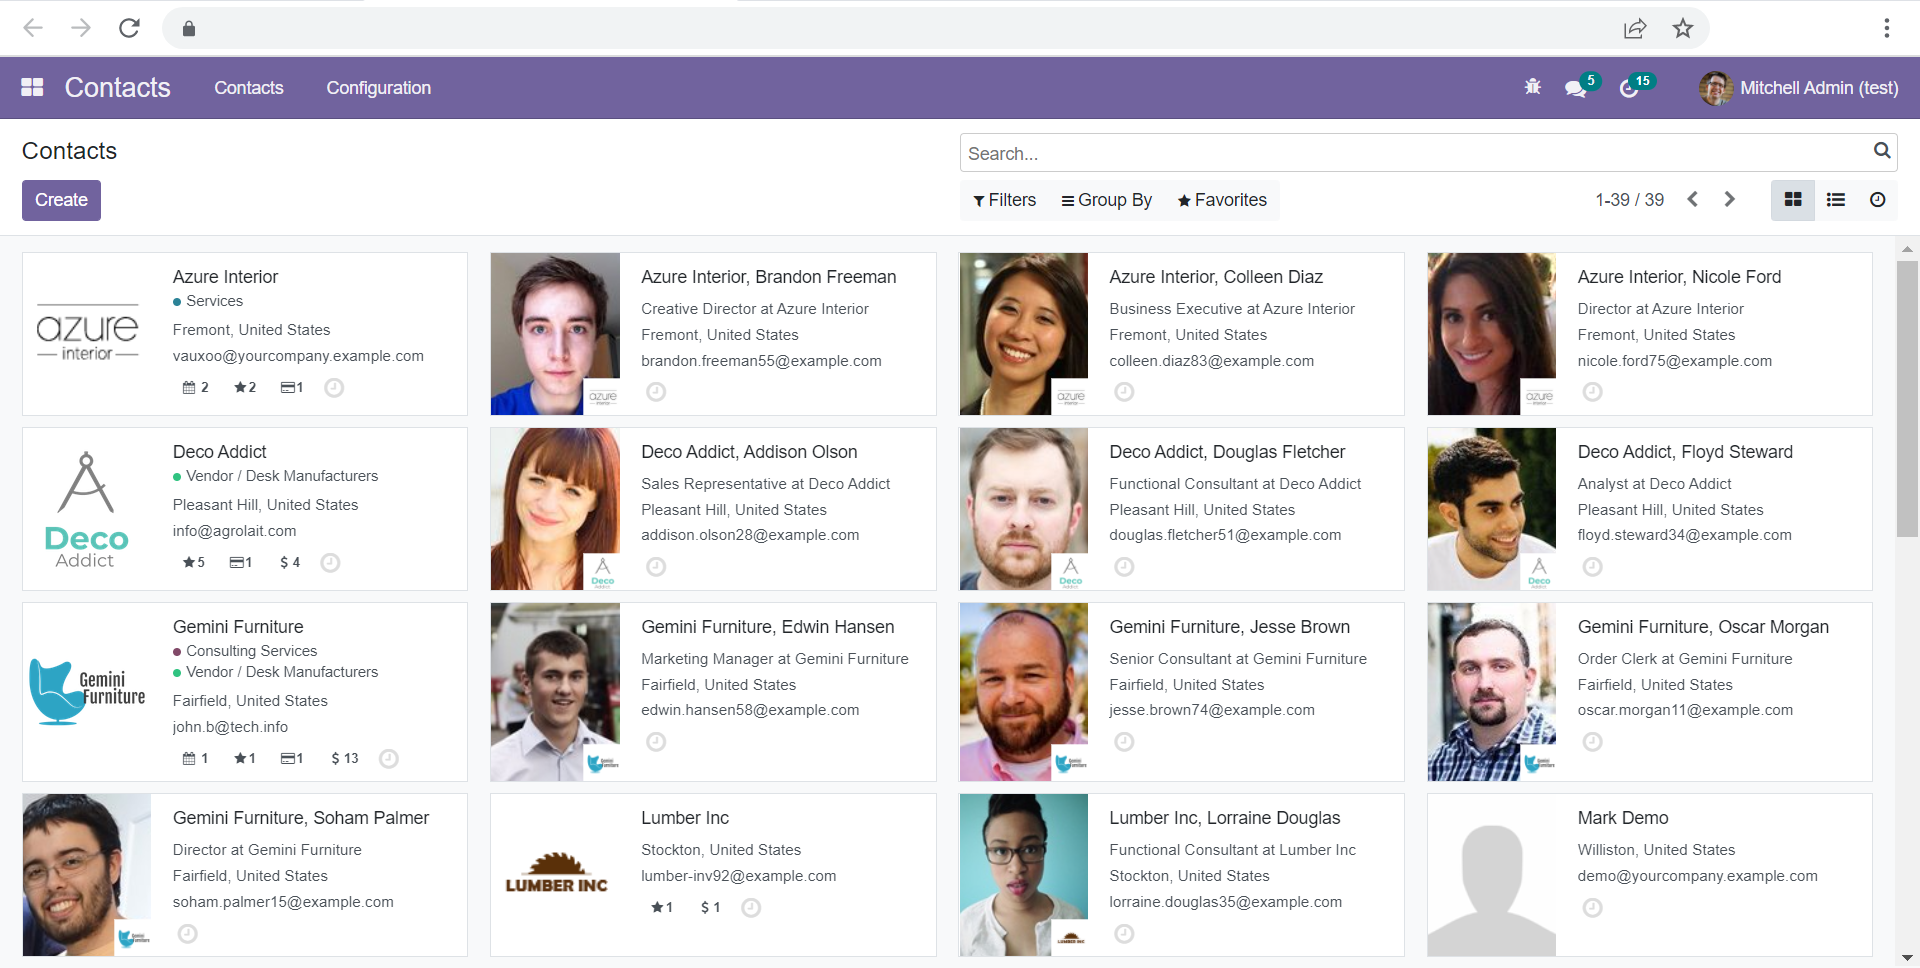The image size is (1920, 968).
Task: Click Azure Interior's activity clock icon
Action: pos(334,388)
